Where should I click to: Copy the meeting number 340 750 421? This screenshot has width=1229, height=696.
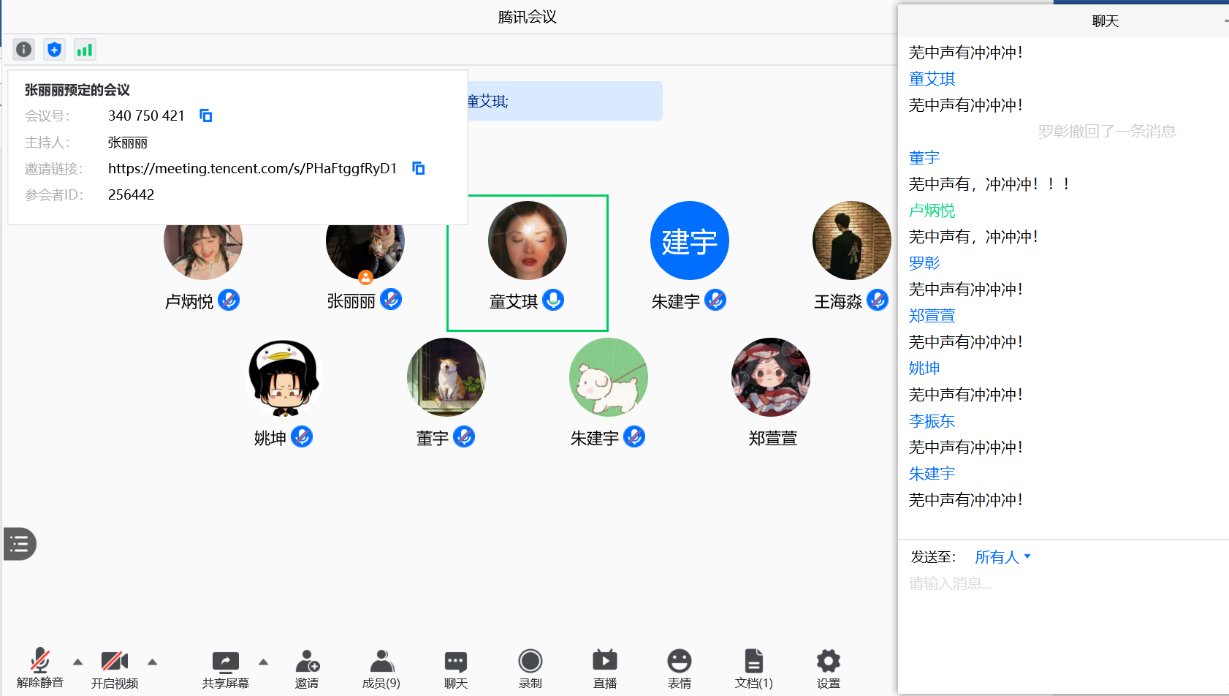tap(205, 115)
